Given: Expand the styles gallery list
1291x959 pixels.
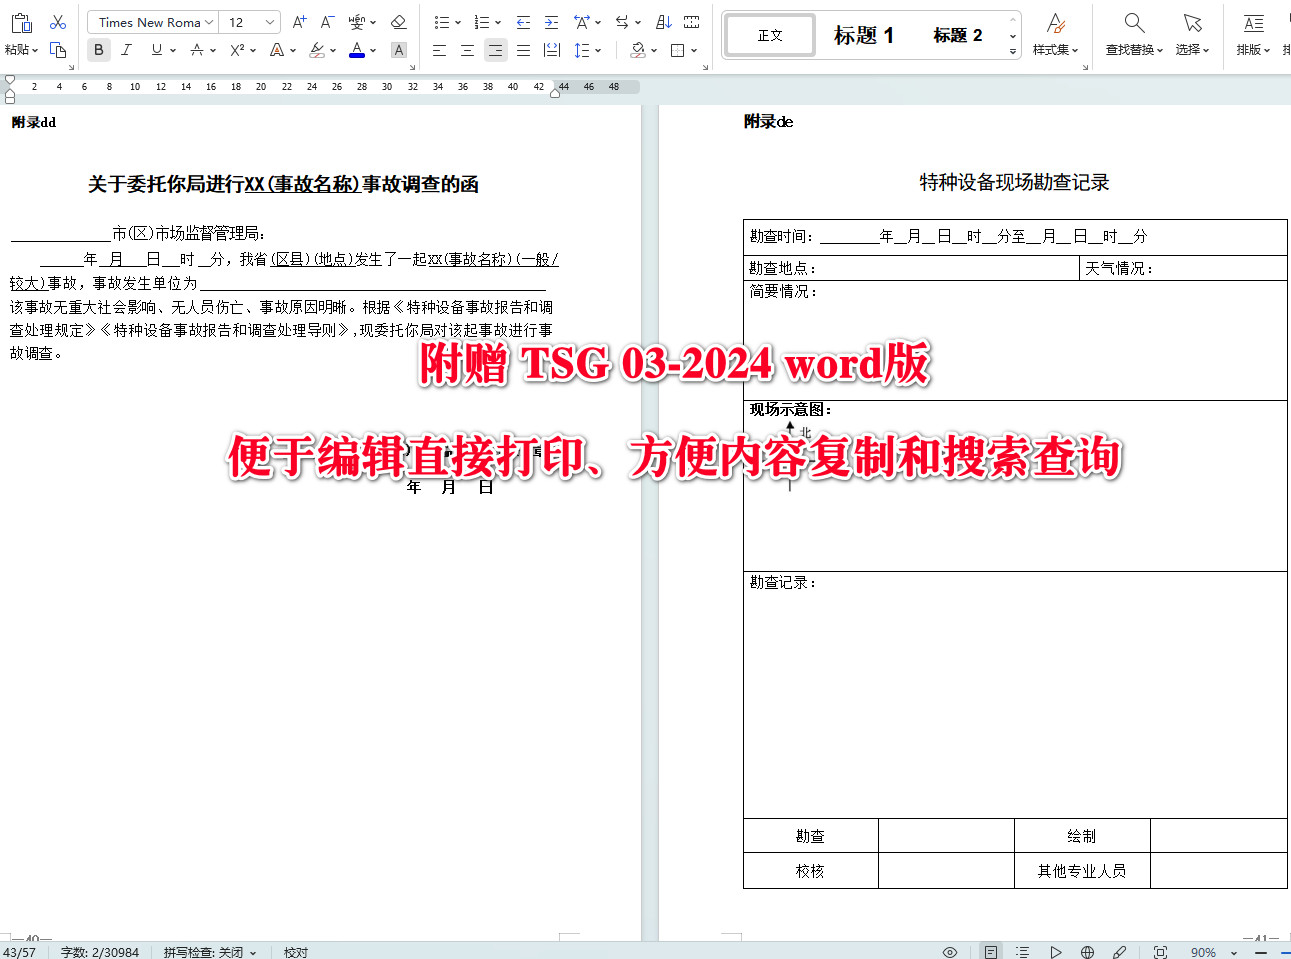Looking at the screenshot, I should [1013, 50].
